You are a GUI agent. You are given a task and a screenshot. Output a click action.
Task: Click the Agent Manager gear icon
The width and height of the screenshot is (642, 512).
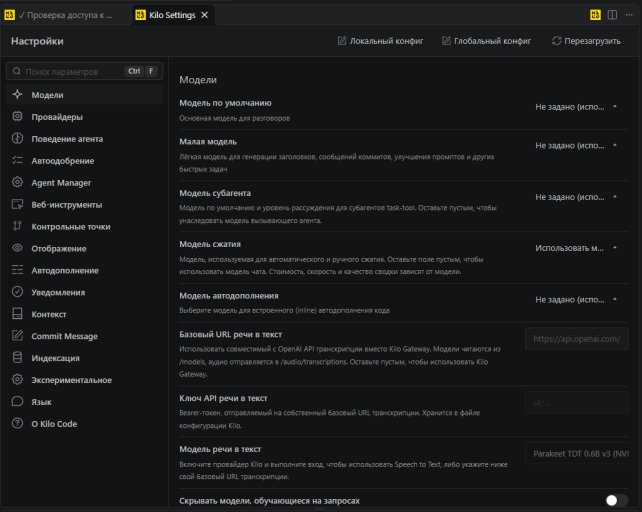(x=17, y=182)
